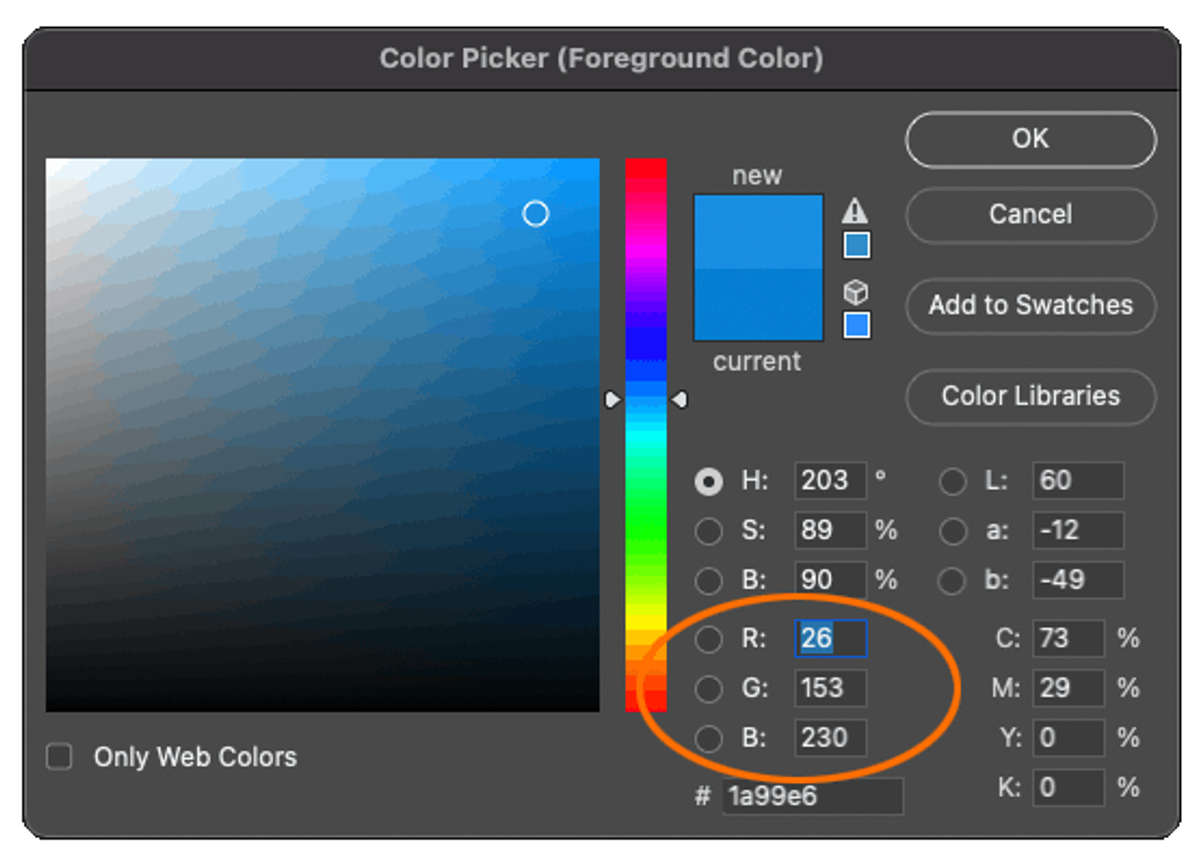
Task: Select the L lightness radio button
Action: pos(953,481)
